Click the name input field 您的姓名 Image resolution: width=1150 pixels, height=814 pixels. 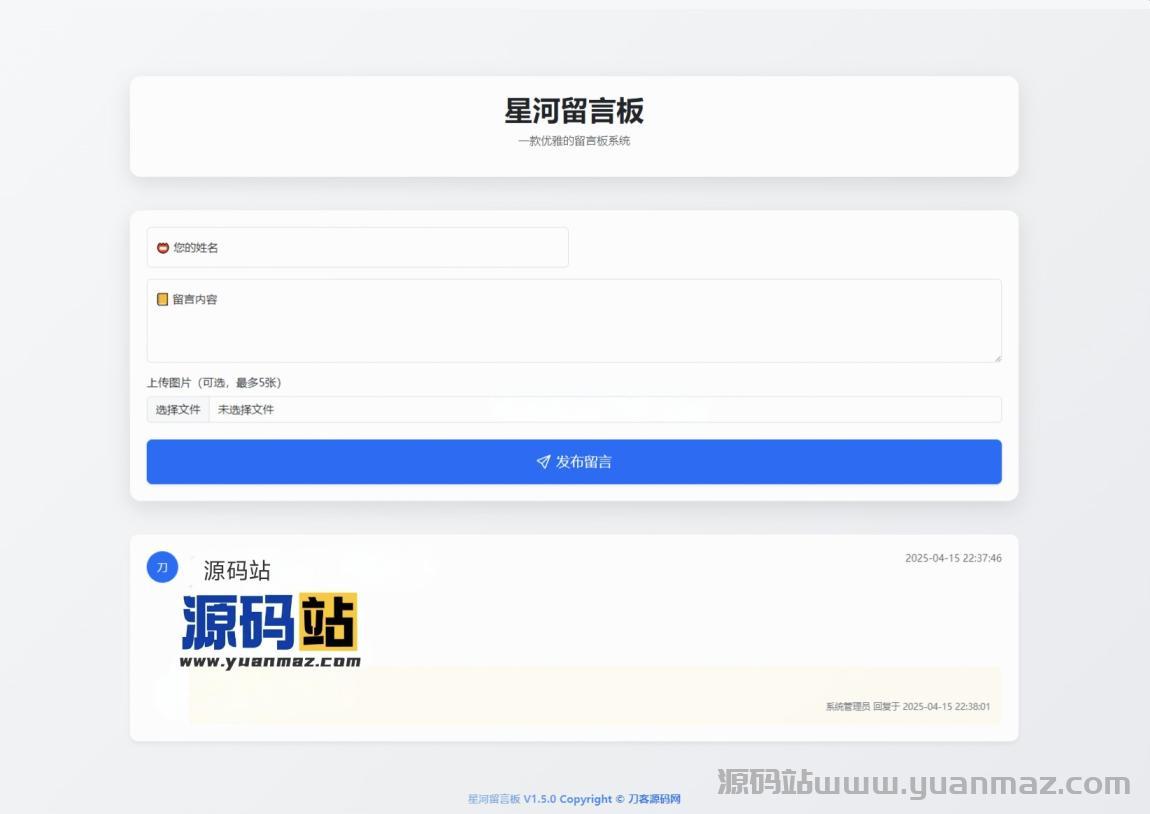point(357,247)
